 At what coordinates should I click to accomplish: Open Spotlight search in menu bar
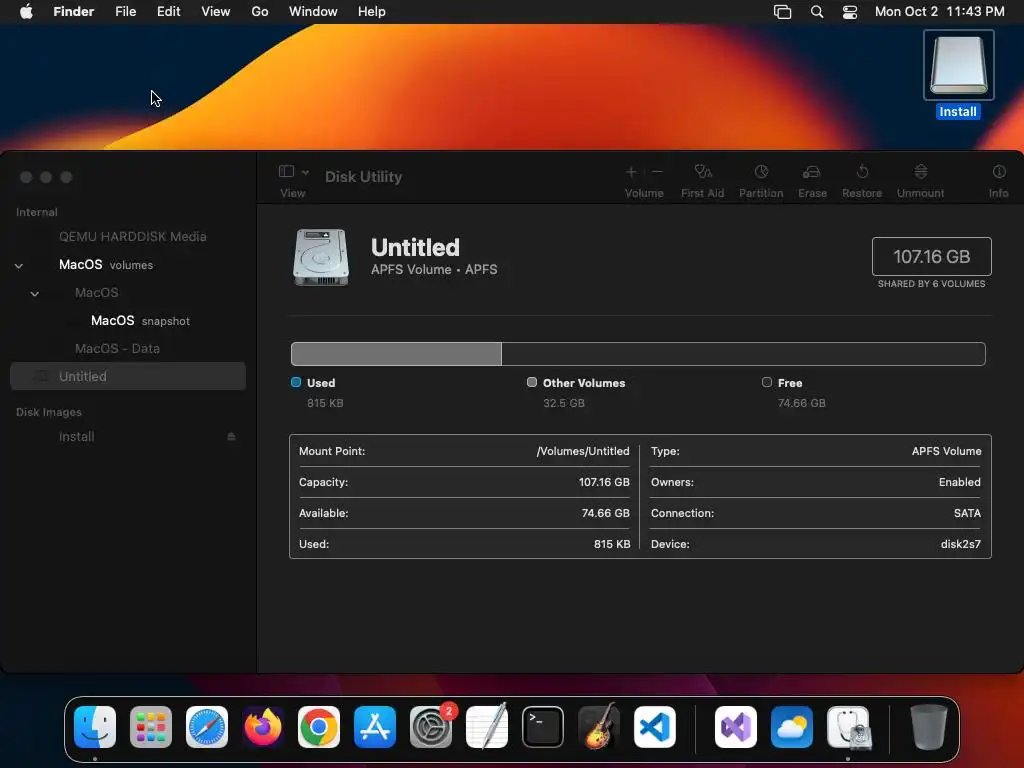817,12
